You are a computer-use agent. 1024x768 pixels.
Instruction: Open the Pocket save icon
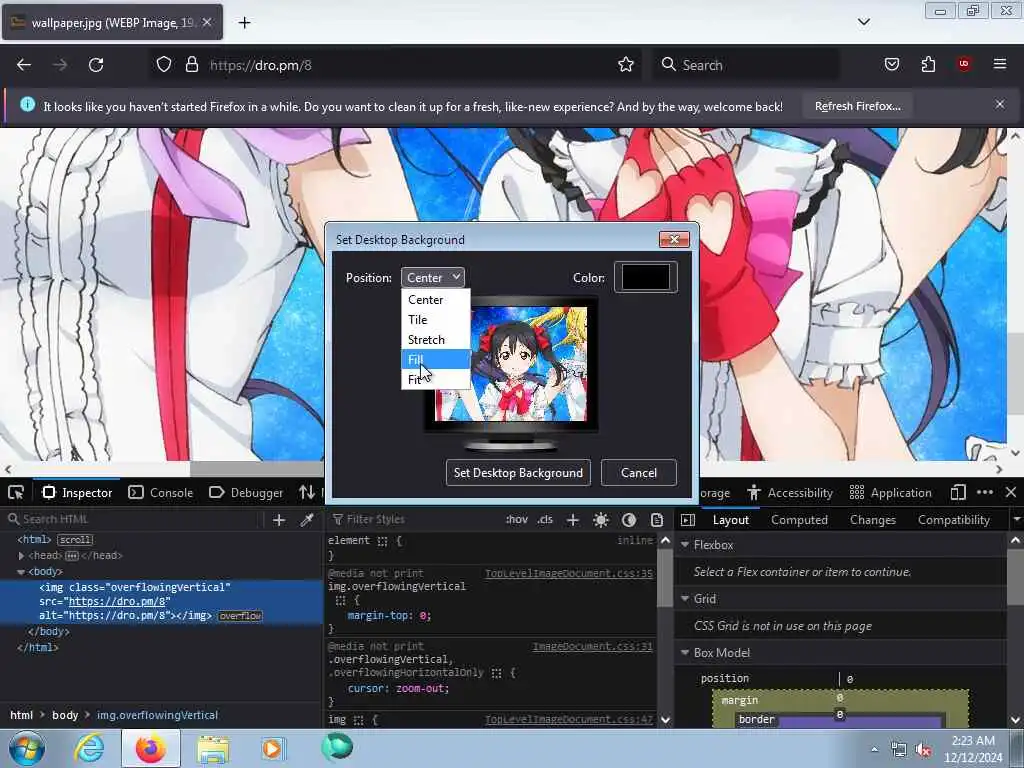891,65
